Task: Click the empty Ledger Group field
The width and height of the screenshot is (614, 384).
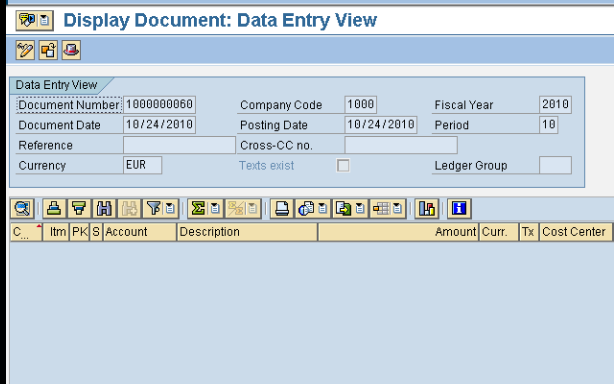Action: point(555,165)
